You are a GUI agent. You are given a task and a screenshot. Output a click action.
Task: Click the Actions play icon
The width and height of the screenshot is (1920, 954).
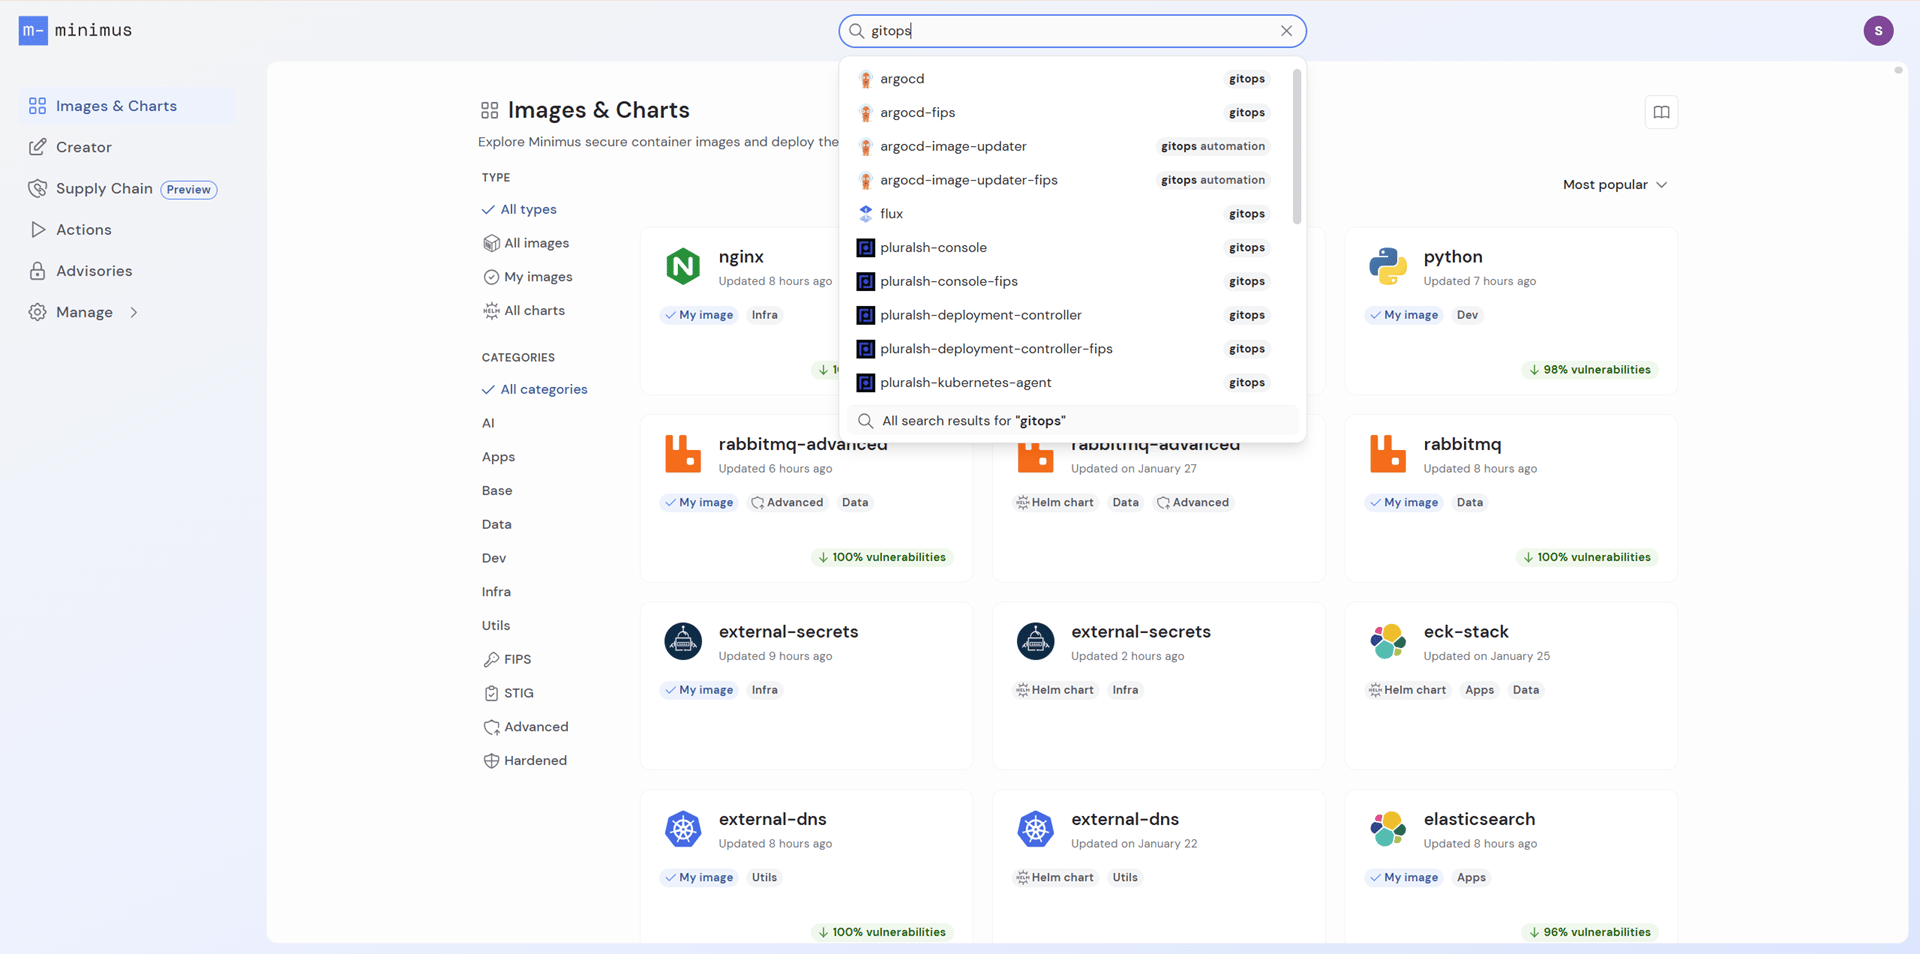(38, 230)
